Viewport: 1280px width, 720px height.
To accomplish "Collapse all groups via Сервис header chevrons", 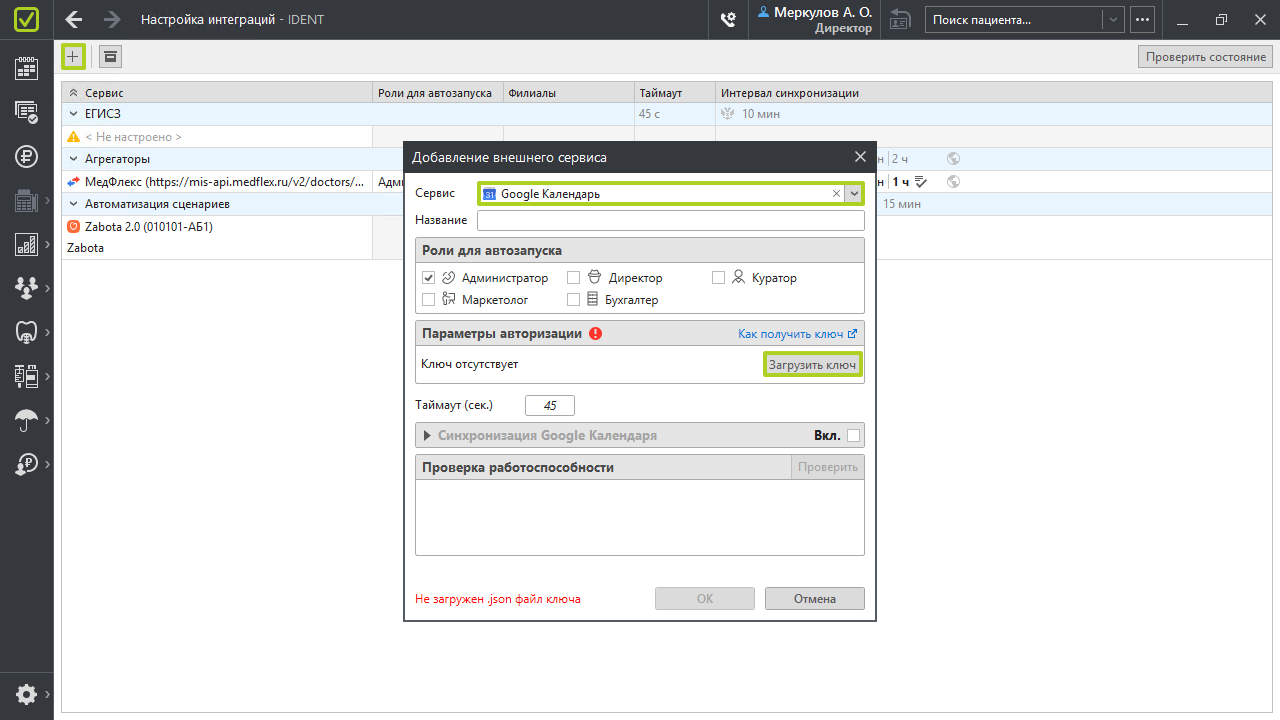I will click(x=73, y=93).
